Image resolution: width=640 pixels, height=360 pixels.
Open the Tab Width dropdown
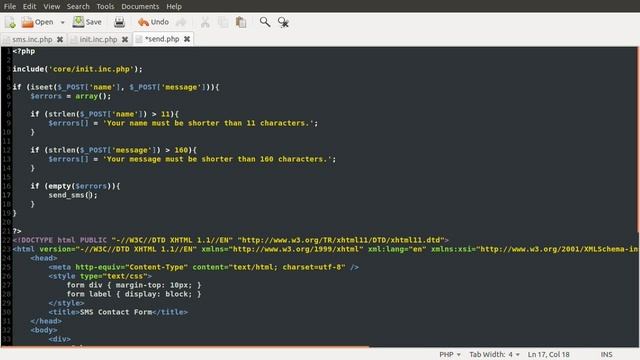[x=494, y=354]
